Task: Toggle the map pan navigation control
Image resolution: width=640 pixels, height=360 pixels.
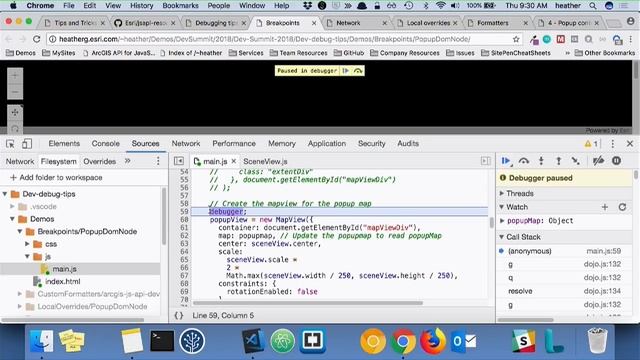Action: point(15,113)
